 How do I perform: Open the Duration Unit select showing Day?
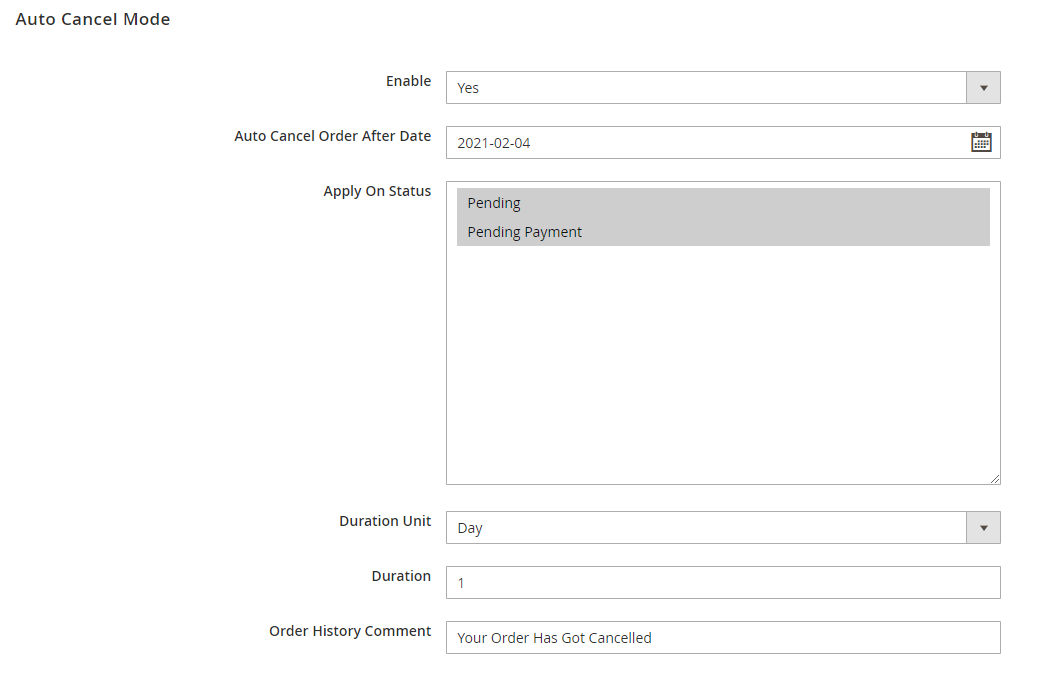pos(706,528)
